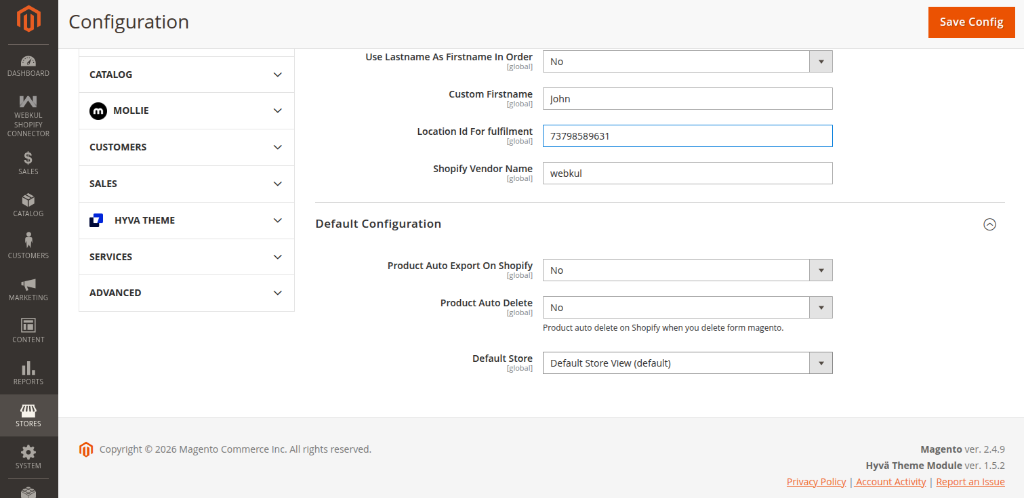Open the Product Auto Delete dropdown
1024x498 pixels.
click(x=688, y=307)
